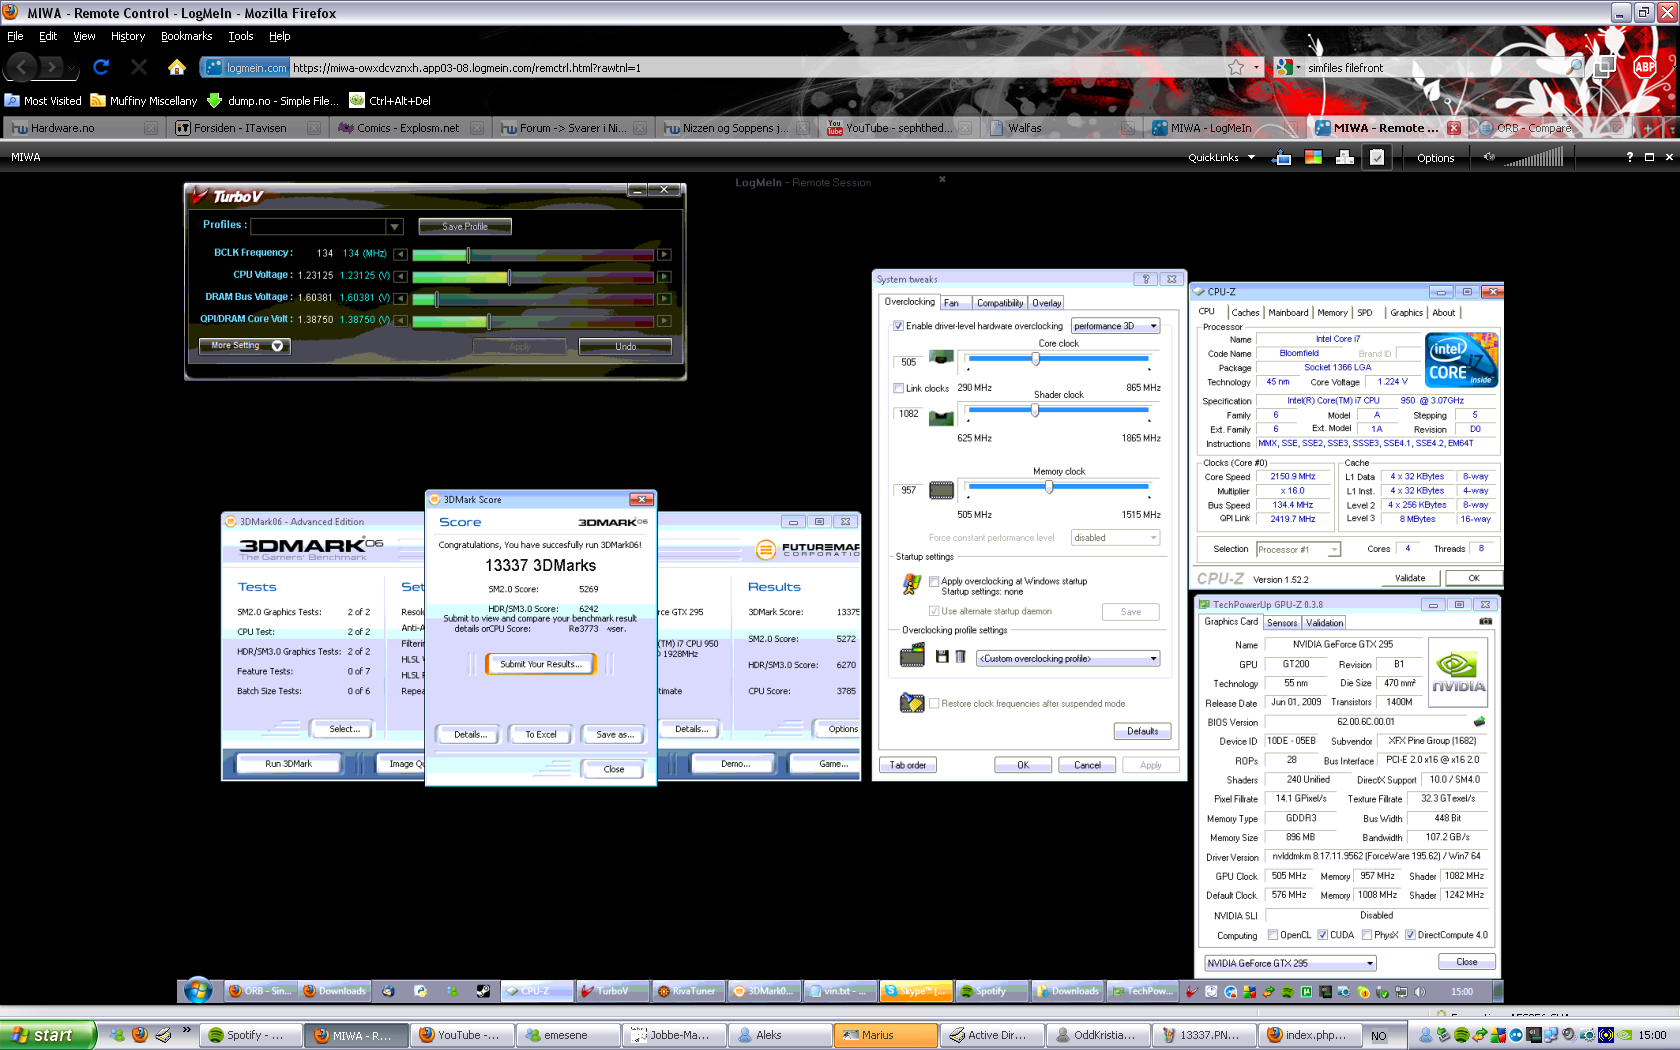Expand TurboV More Setting
Screen dimensions: 1680x1050
pos(245,346)
